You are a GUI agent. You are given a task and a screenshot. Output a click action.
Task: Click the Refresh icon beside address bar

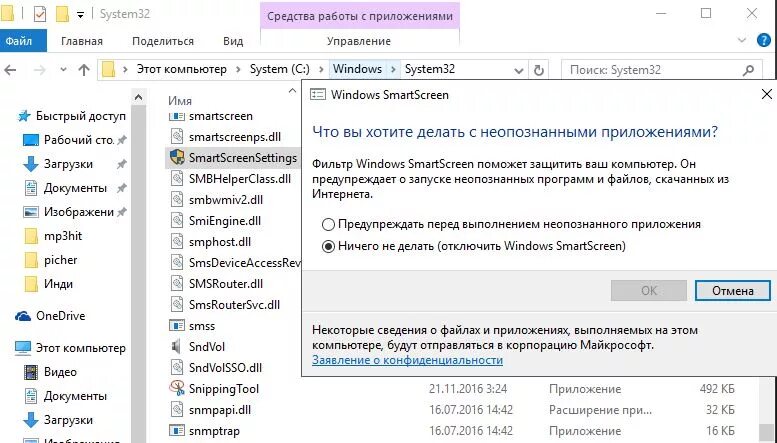tap(540, 70)
